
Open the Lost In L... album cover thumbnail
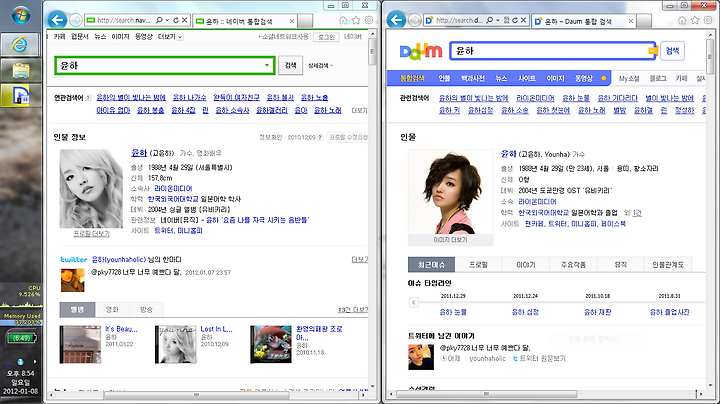point(176,345)
